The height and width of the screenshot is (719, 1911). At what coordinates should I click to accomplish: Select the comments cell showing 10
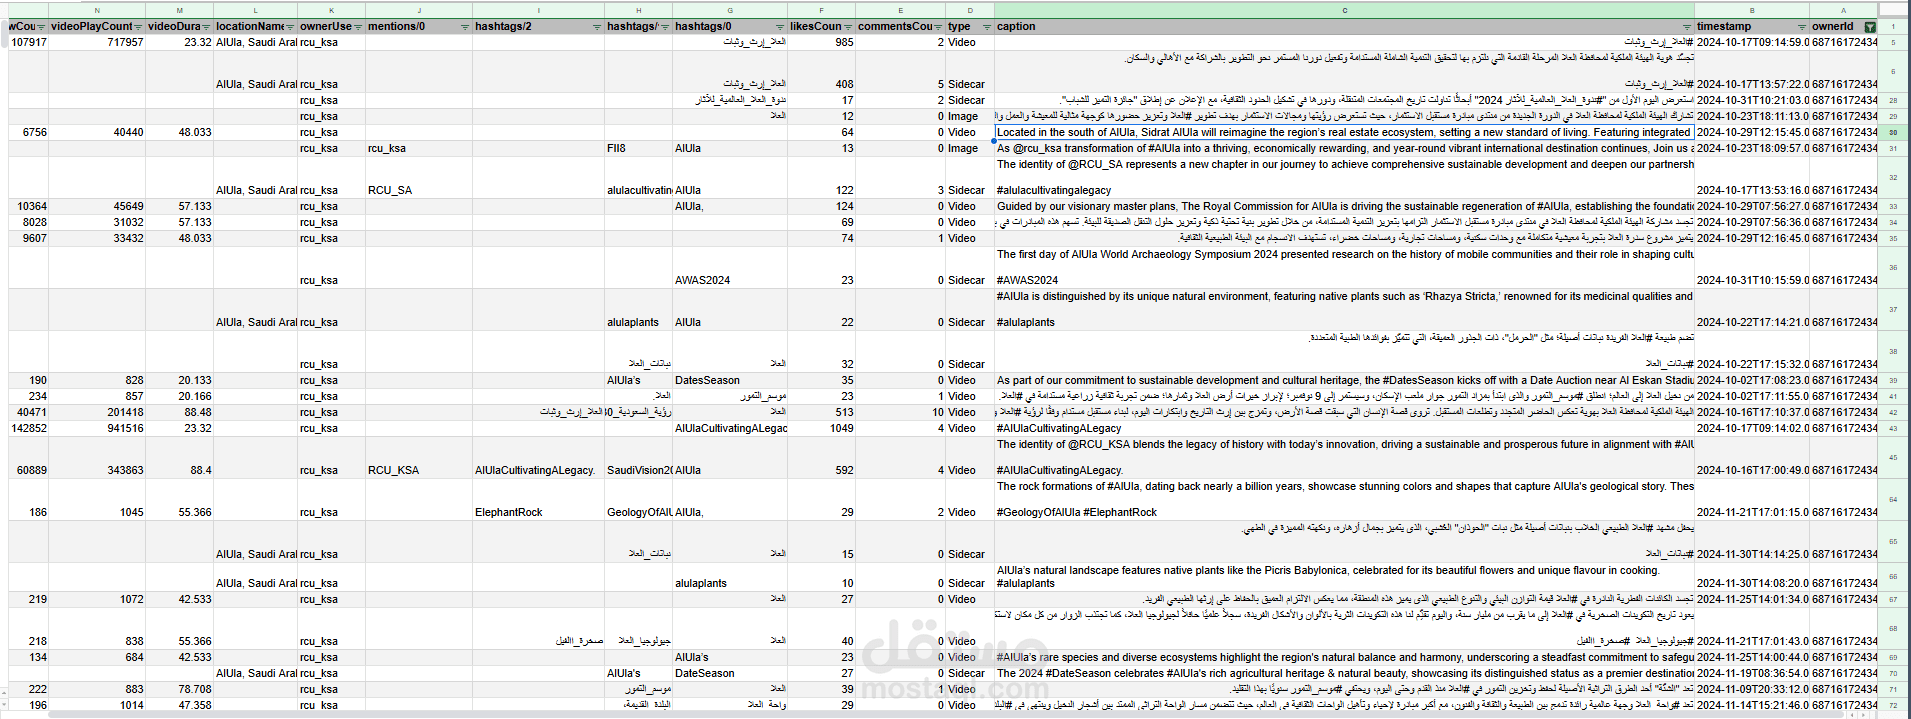click(x=900, y=412)
